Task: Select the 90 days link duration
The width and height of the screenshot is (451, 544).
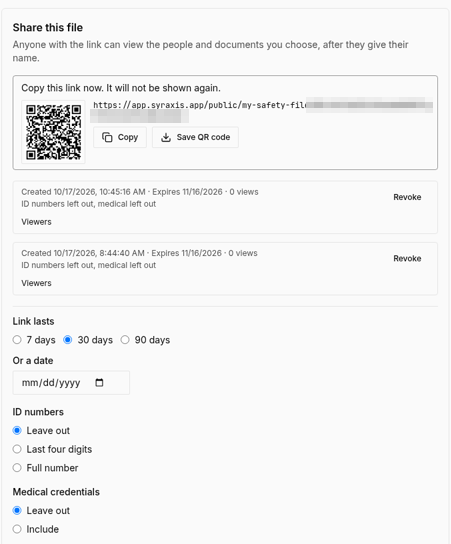Action: [x=125, y=340]
